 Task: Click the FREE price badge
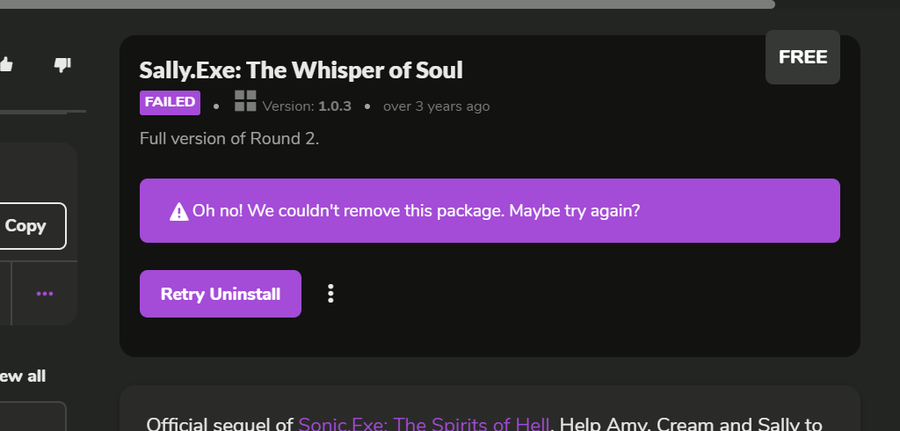click(x=802, y=57)
